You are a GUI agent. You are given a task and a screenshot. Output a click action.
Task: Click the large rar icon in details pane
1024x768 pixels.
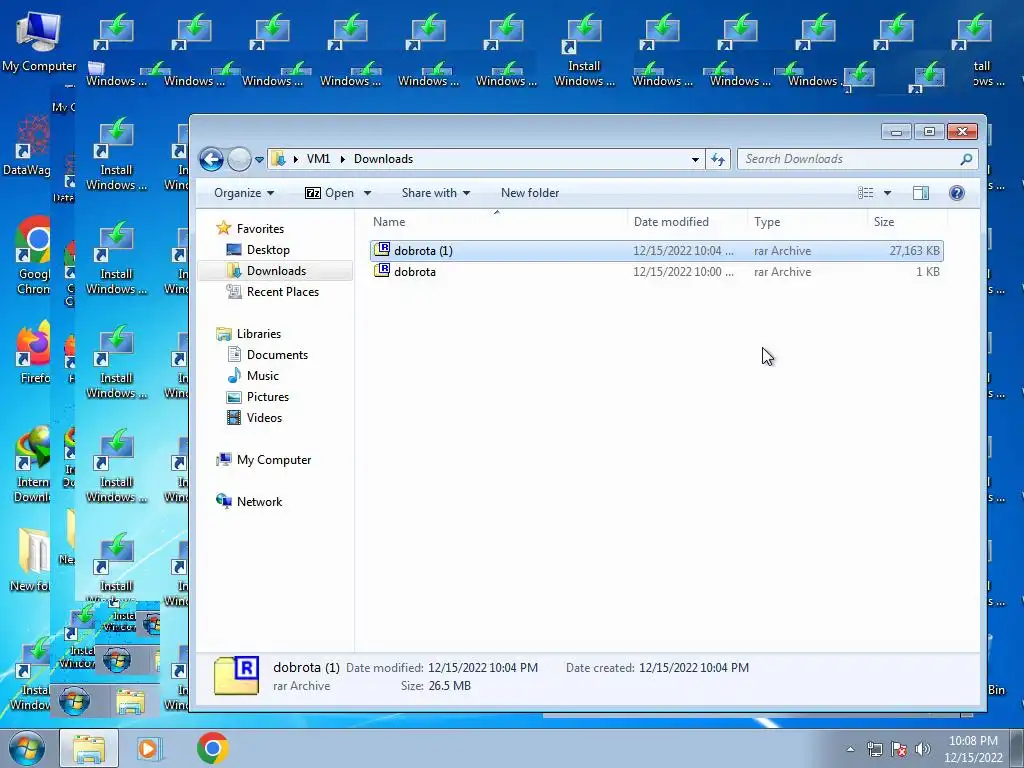pos(236,675)
